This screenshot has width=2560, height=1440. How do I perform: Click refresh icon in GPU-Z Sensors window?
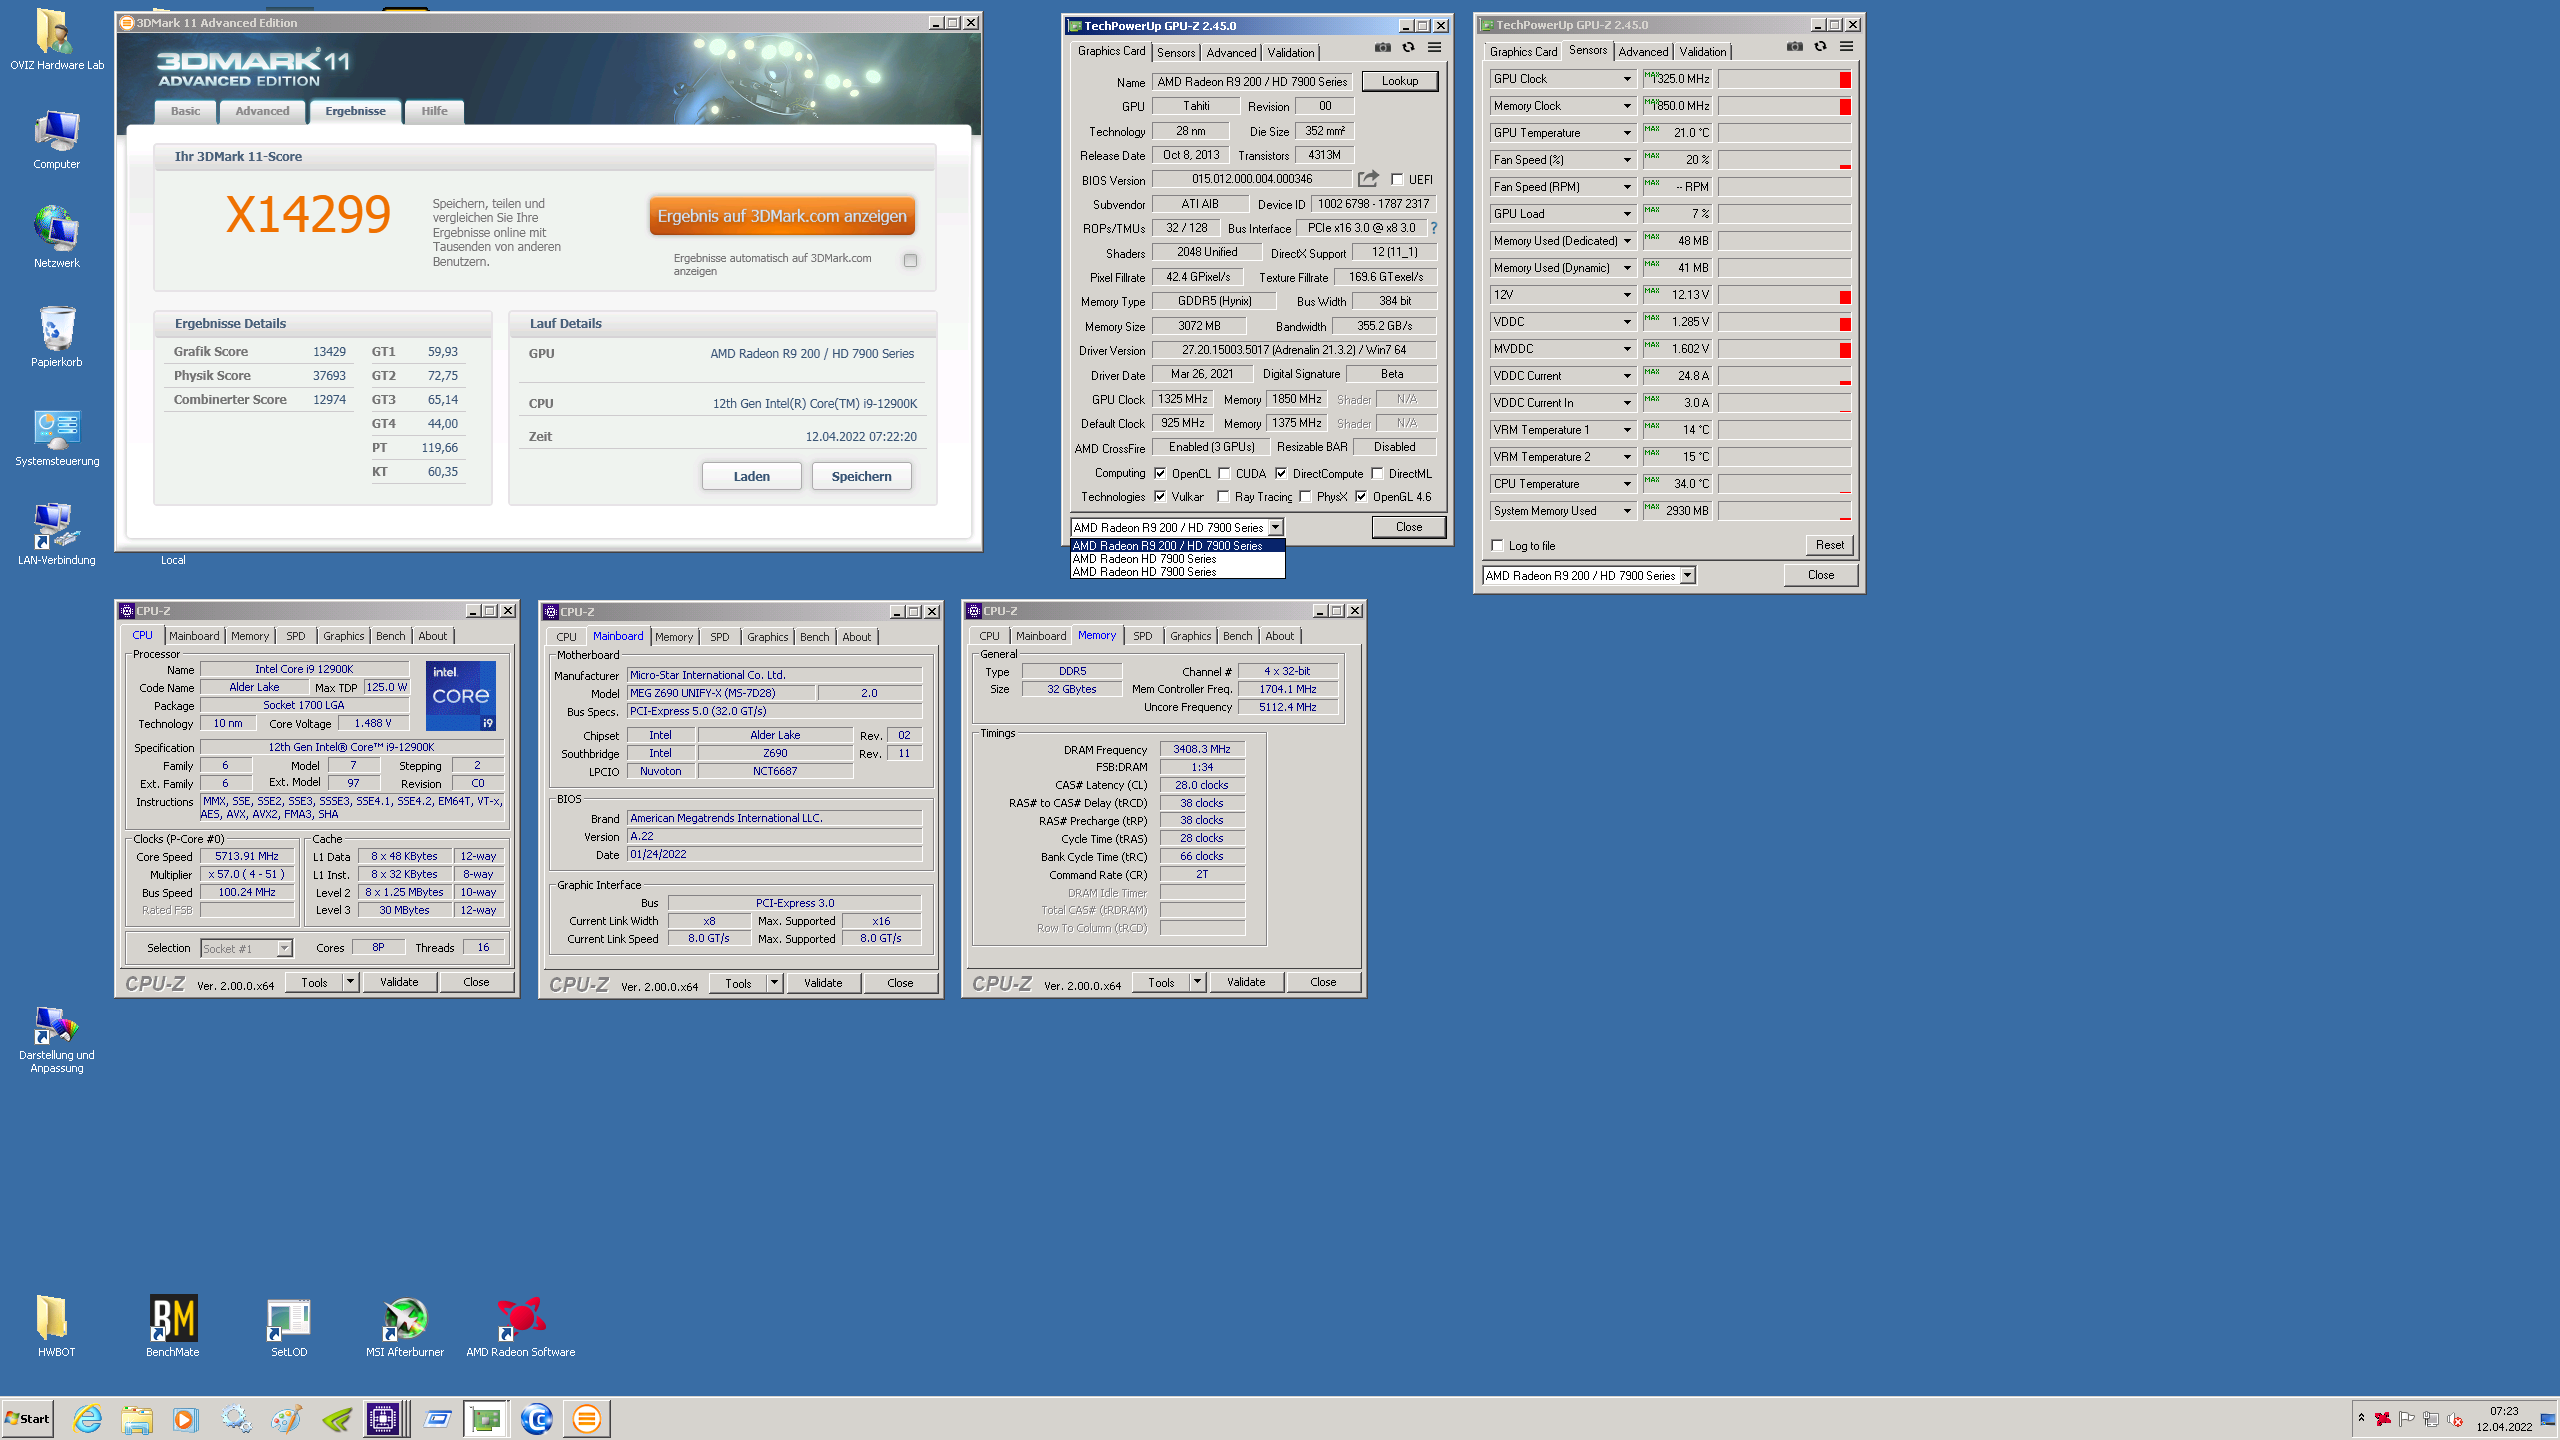[x=1820, y=47]
